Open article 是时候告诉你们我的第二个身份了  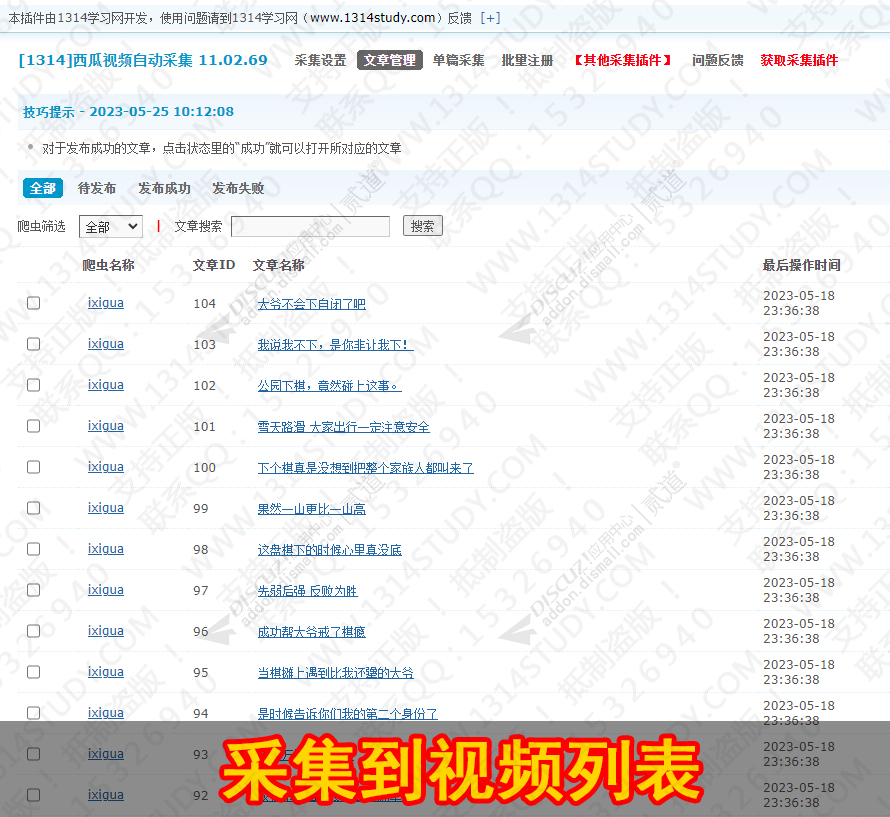tap(347, 714)
